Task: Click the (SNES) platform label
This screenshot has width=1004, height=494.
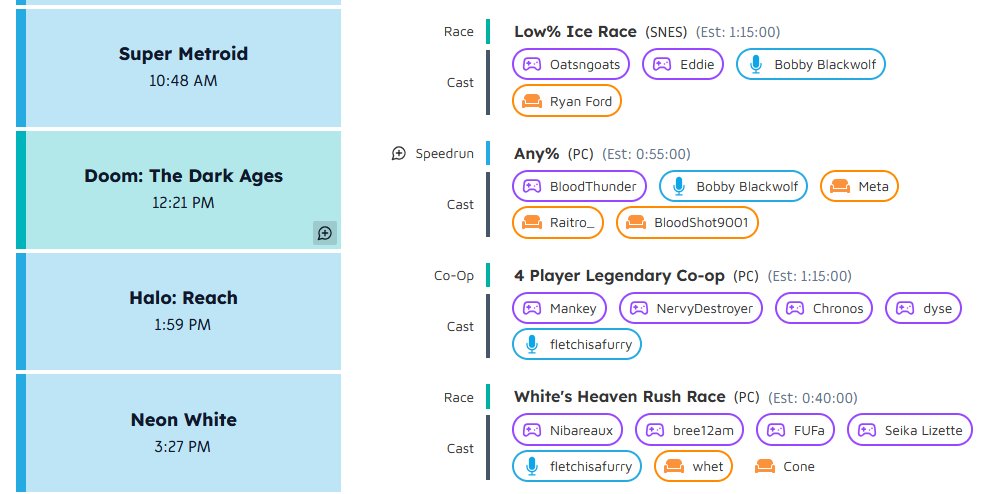Action: (x=666, y=32)
